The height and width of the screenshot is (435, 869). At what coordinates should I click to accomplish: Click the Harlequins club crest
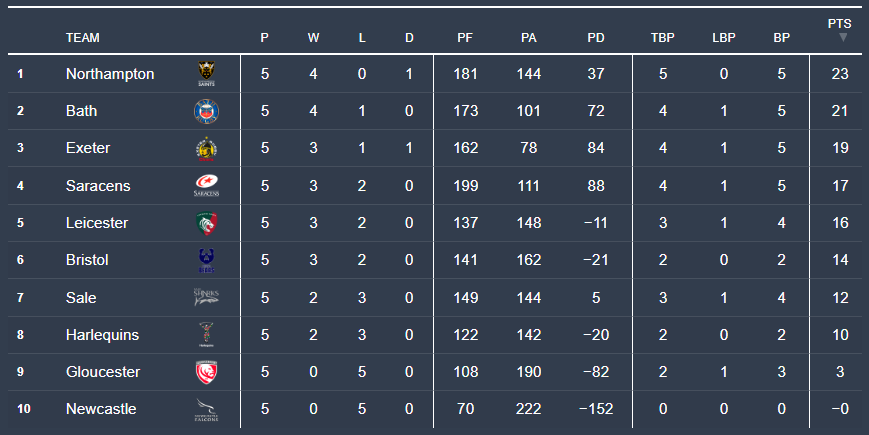tap(205, 334)
